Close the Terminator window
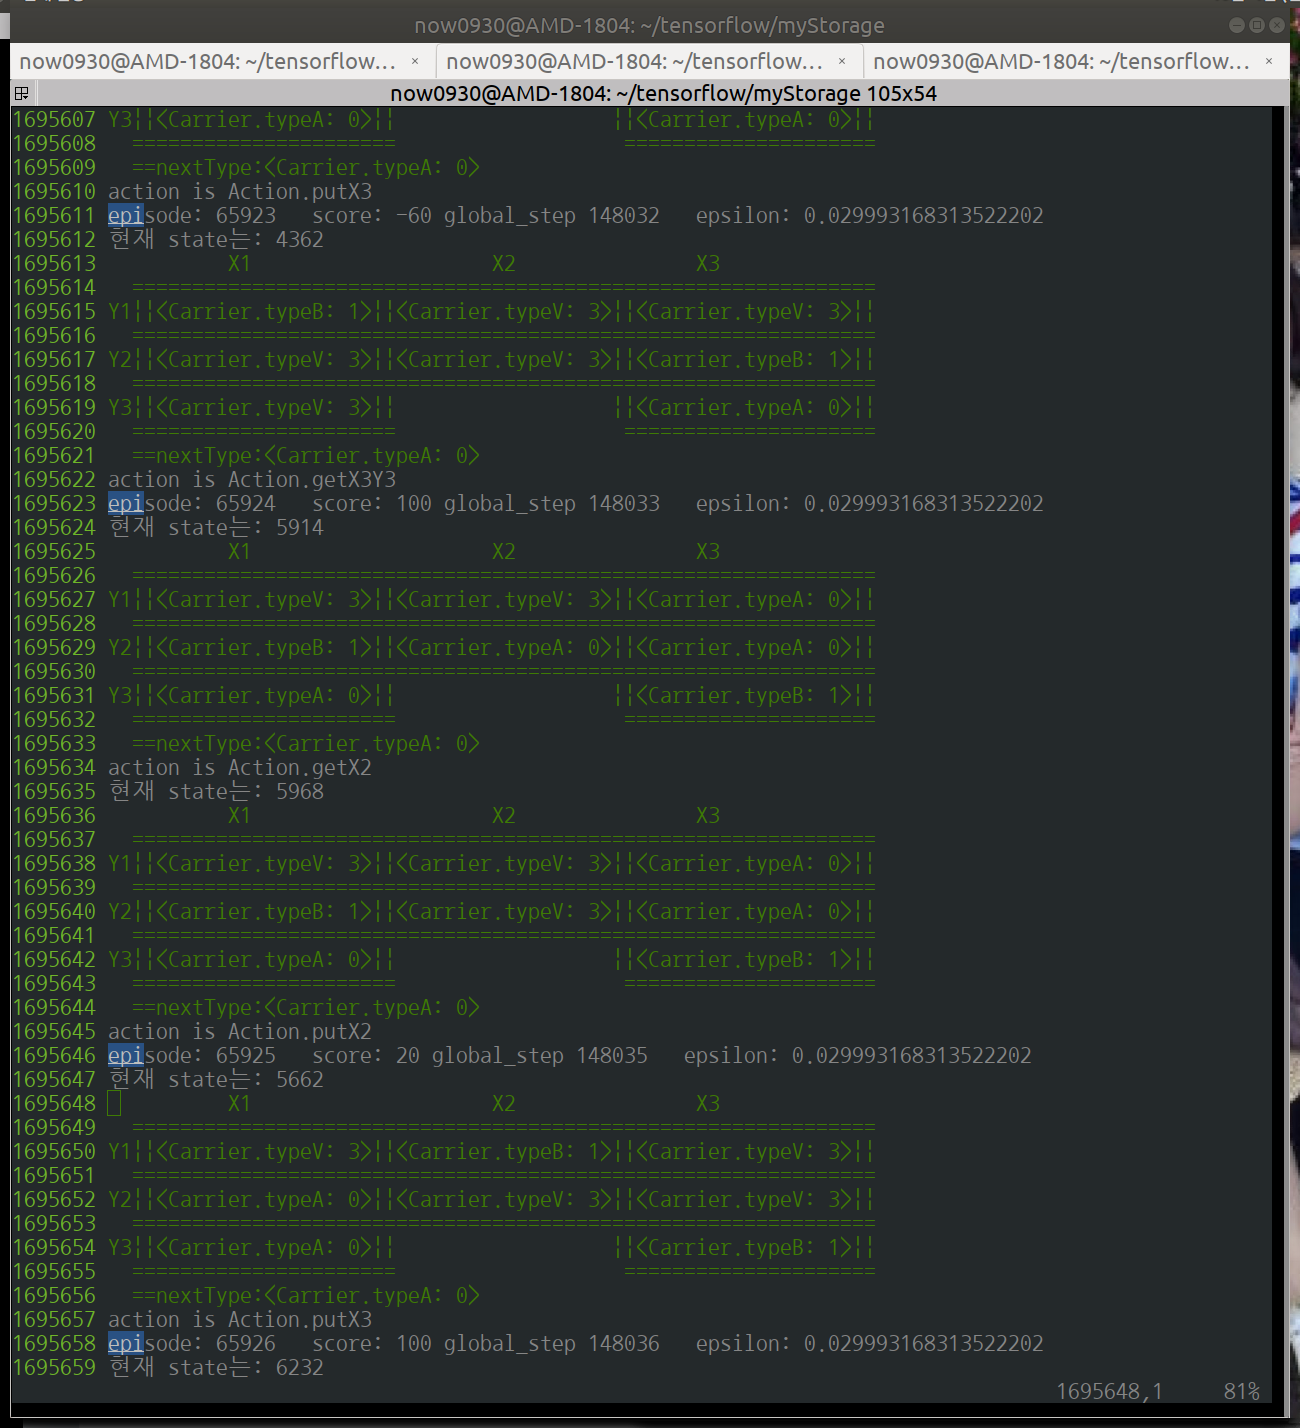 [x=1277, y=25]
